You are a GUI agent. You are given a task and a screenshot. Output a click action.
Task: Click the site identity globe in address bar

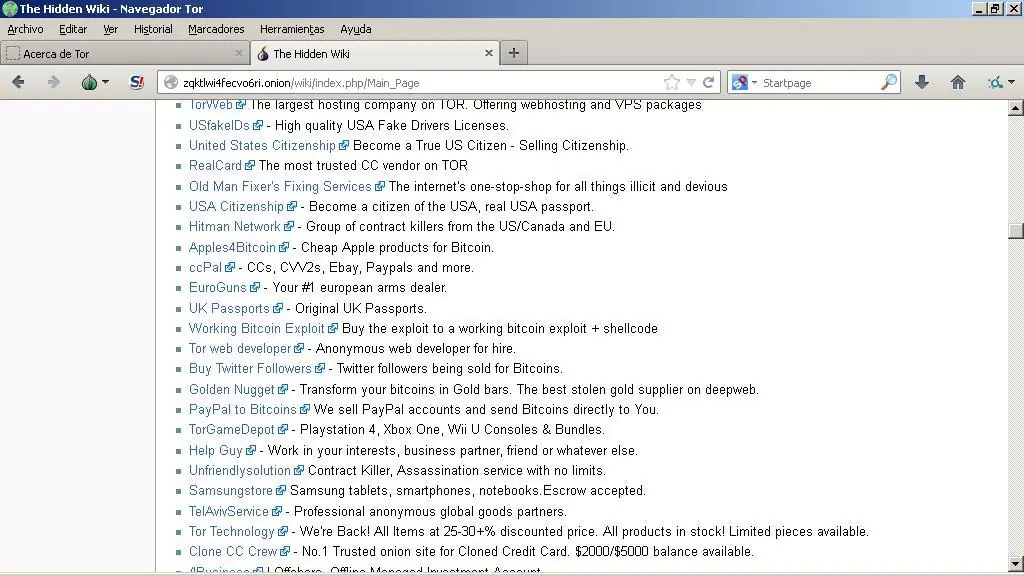(x=171, y=82)
